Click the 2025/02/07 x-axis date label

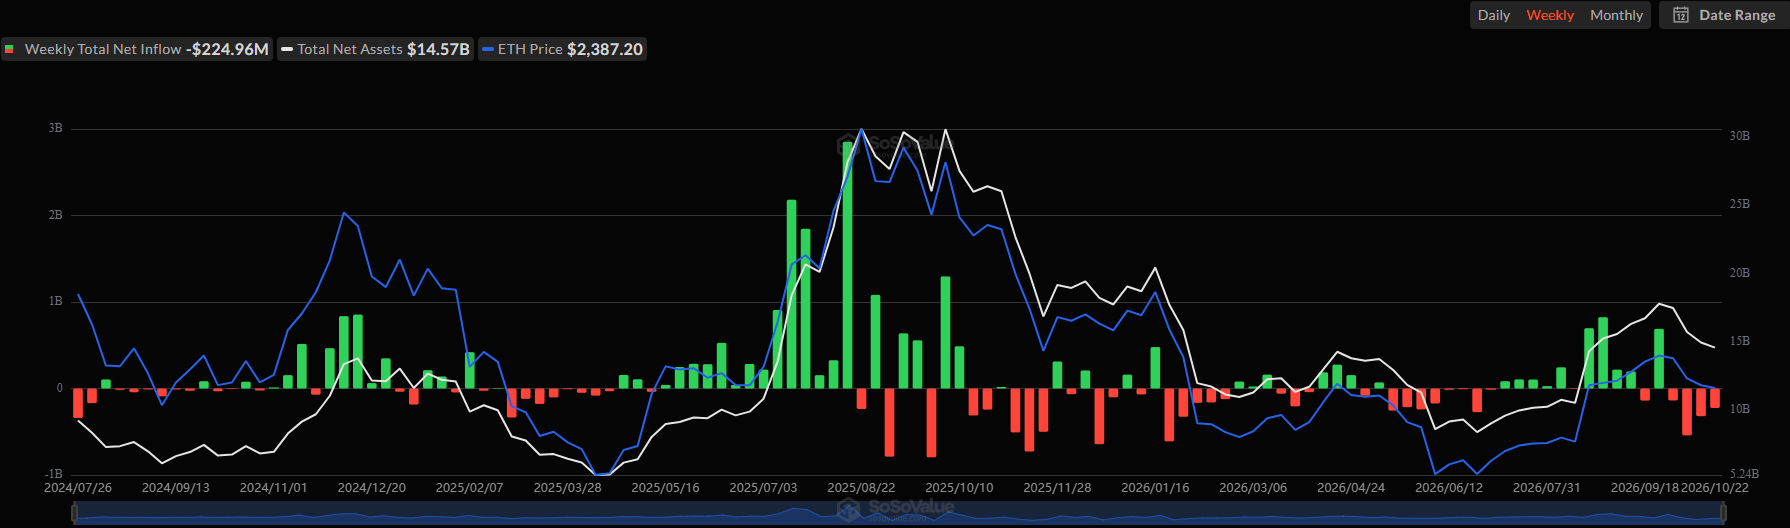coord(470,488)
